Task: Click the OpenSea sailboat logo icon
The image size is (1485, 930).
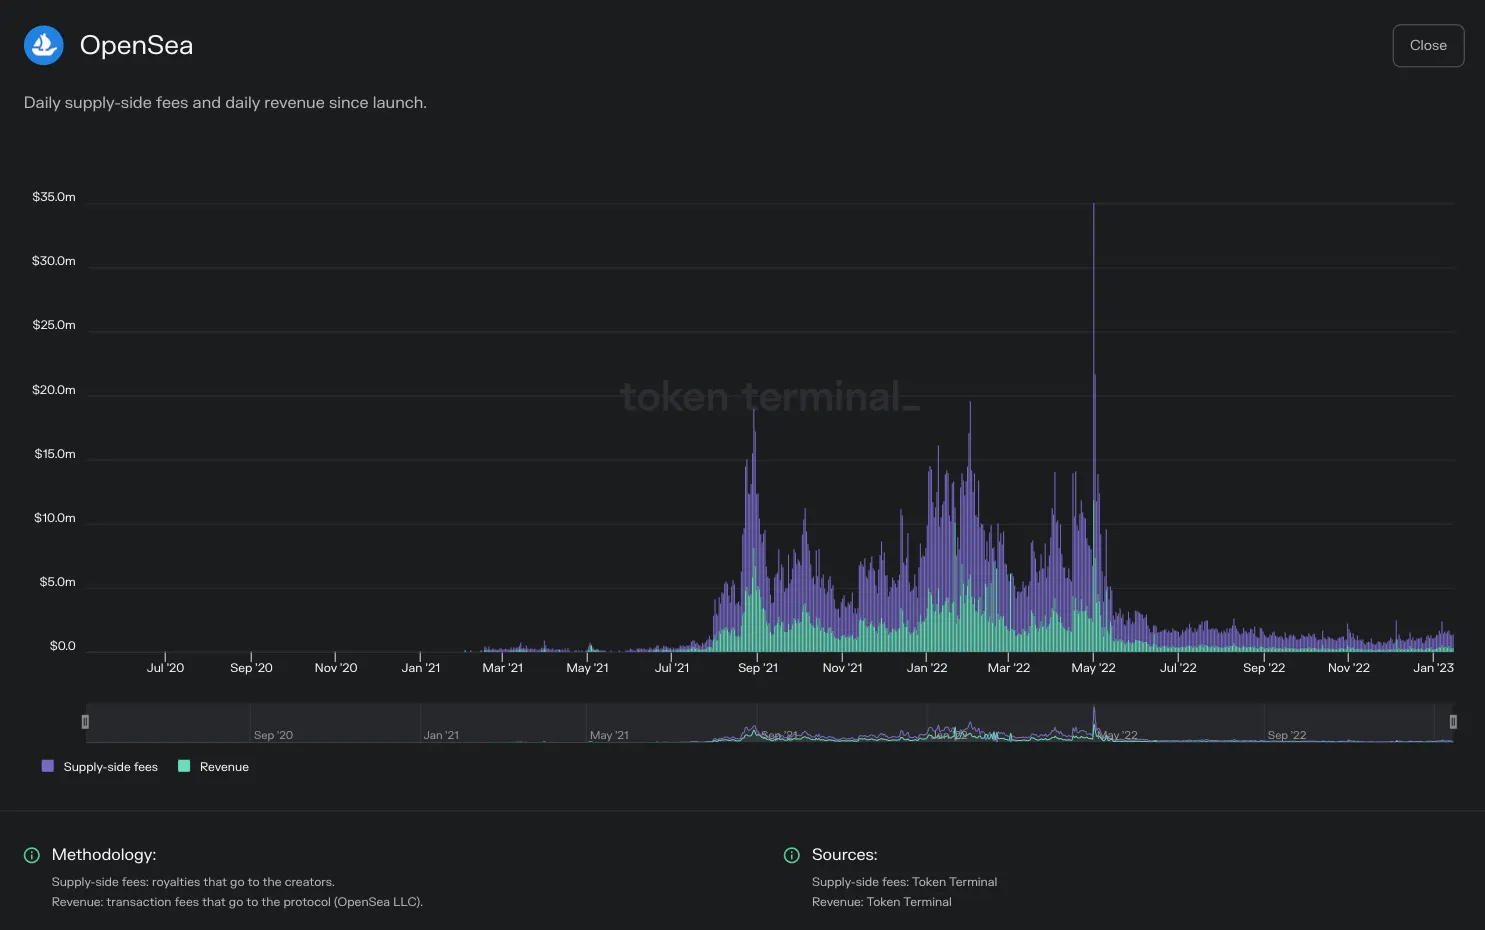Action: (x=44, y=45)
